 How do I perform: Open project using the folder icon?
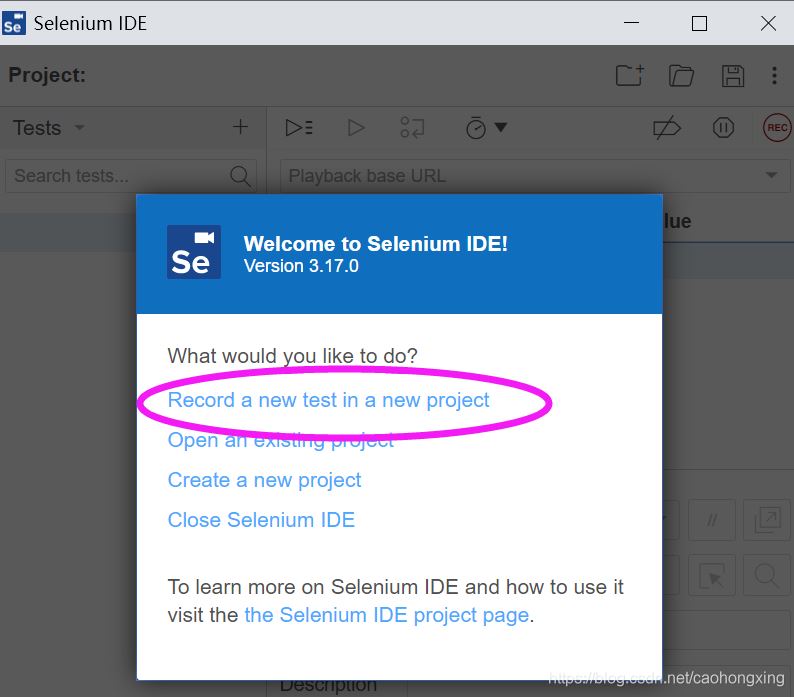pos(681,76)
